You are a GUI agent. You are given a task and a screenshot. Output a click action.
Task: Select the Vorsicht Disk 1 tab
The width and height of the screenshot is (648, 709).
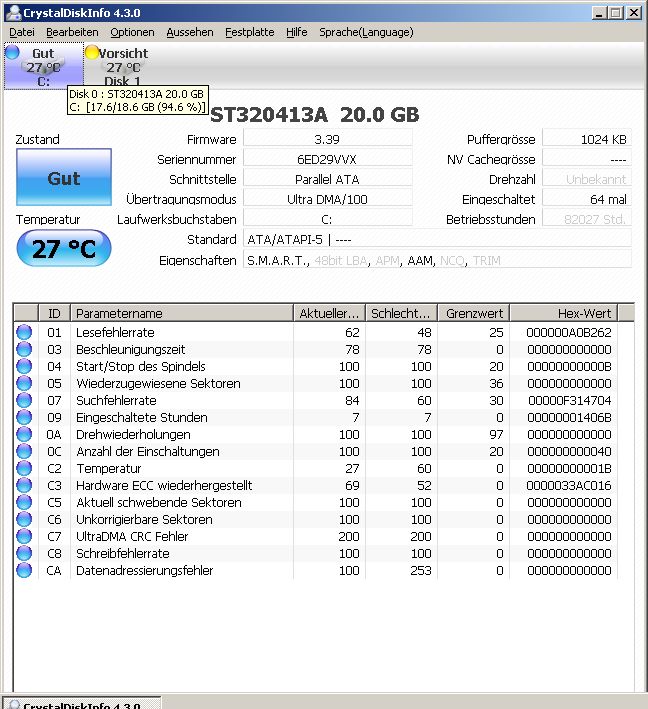[123, 67]
